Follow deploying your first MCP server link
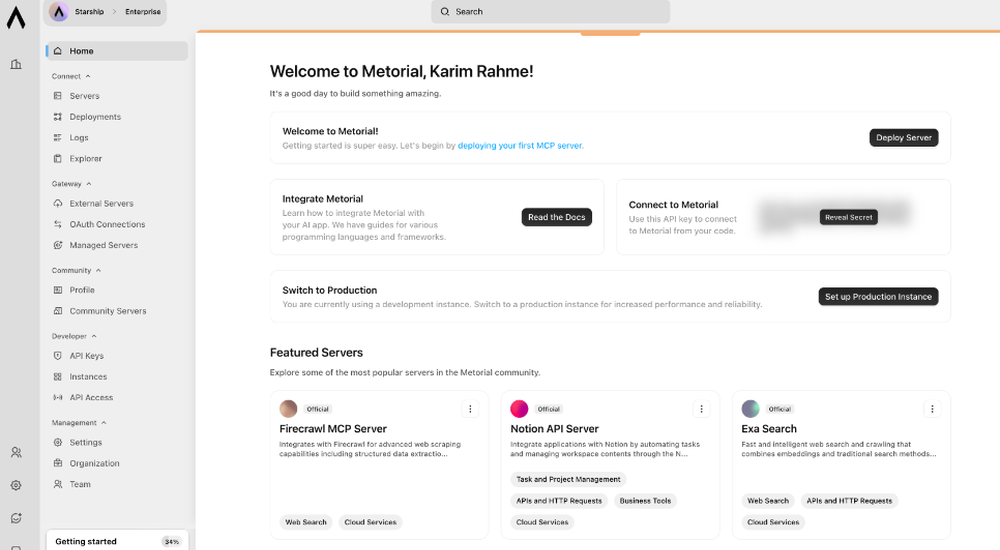Viewport: 1000px width, 550px height. pos(520,145)
